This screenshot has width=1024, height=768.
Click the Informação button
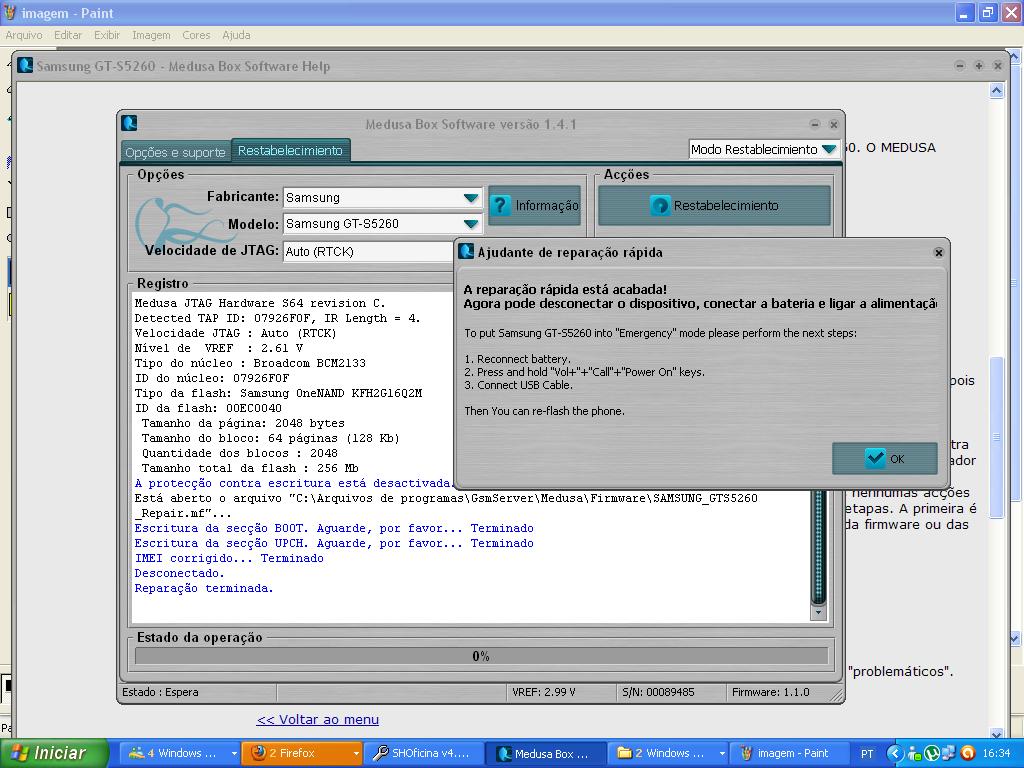(534, 205)
